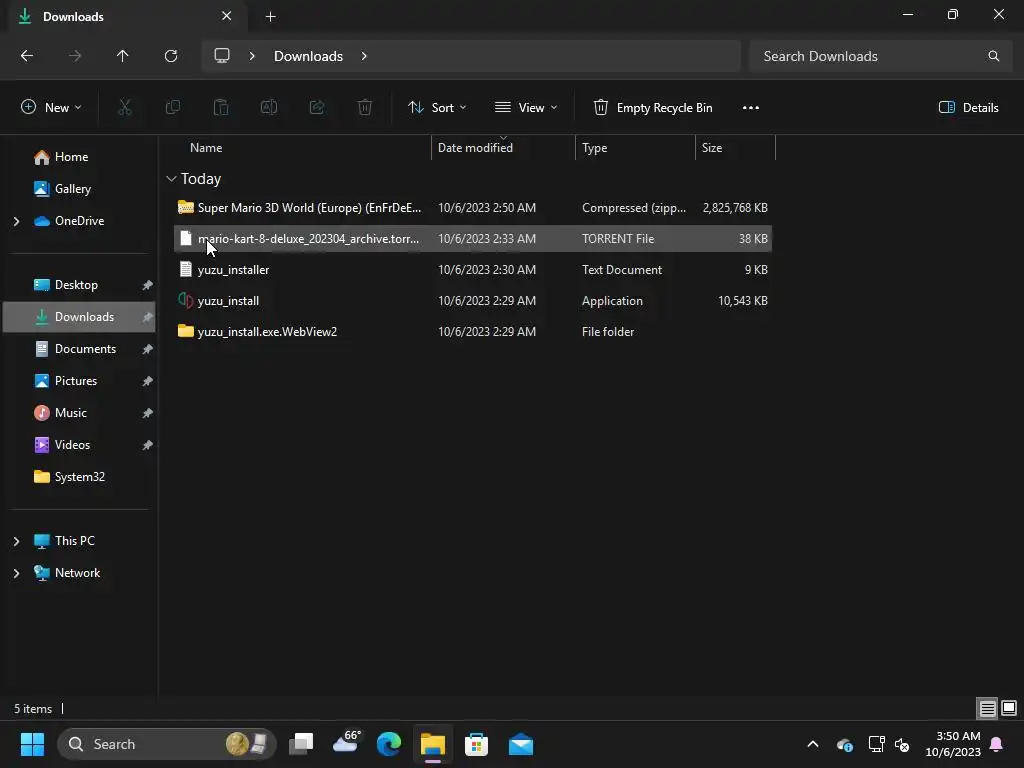
Task: Select Music in quick access
Action: coord(78,413)
